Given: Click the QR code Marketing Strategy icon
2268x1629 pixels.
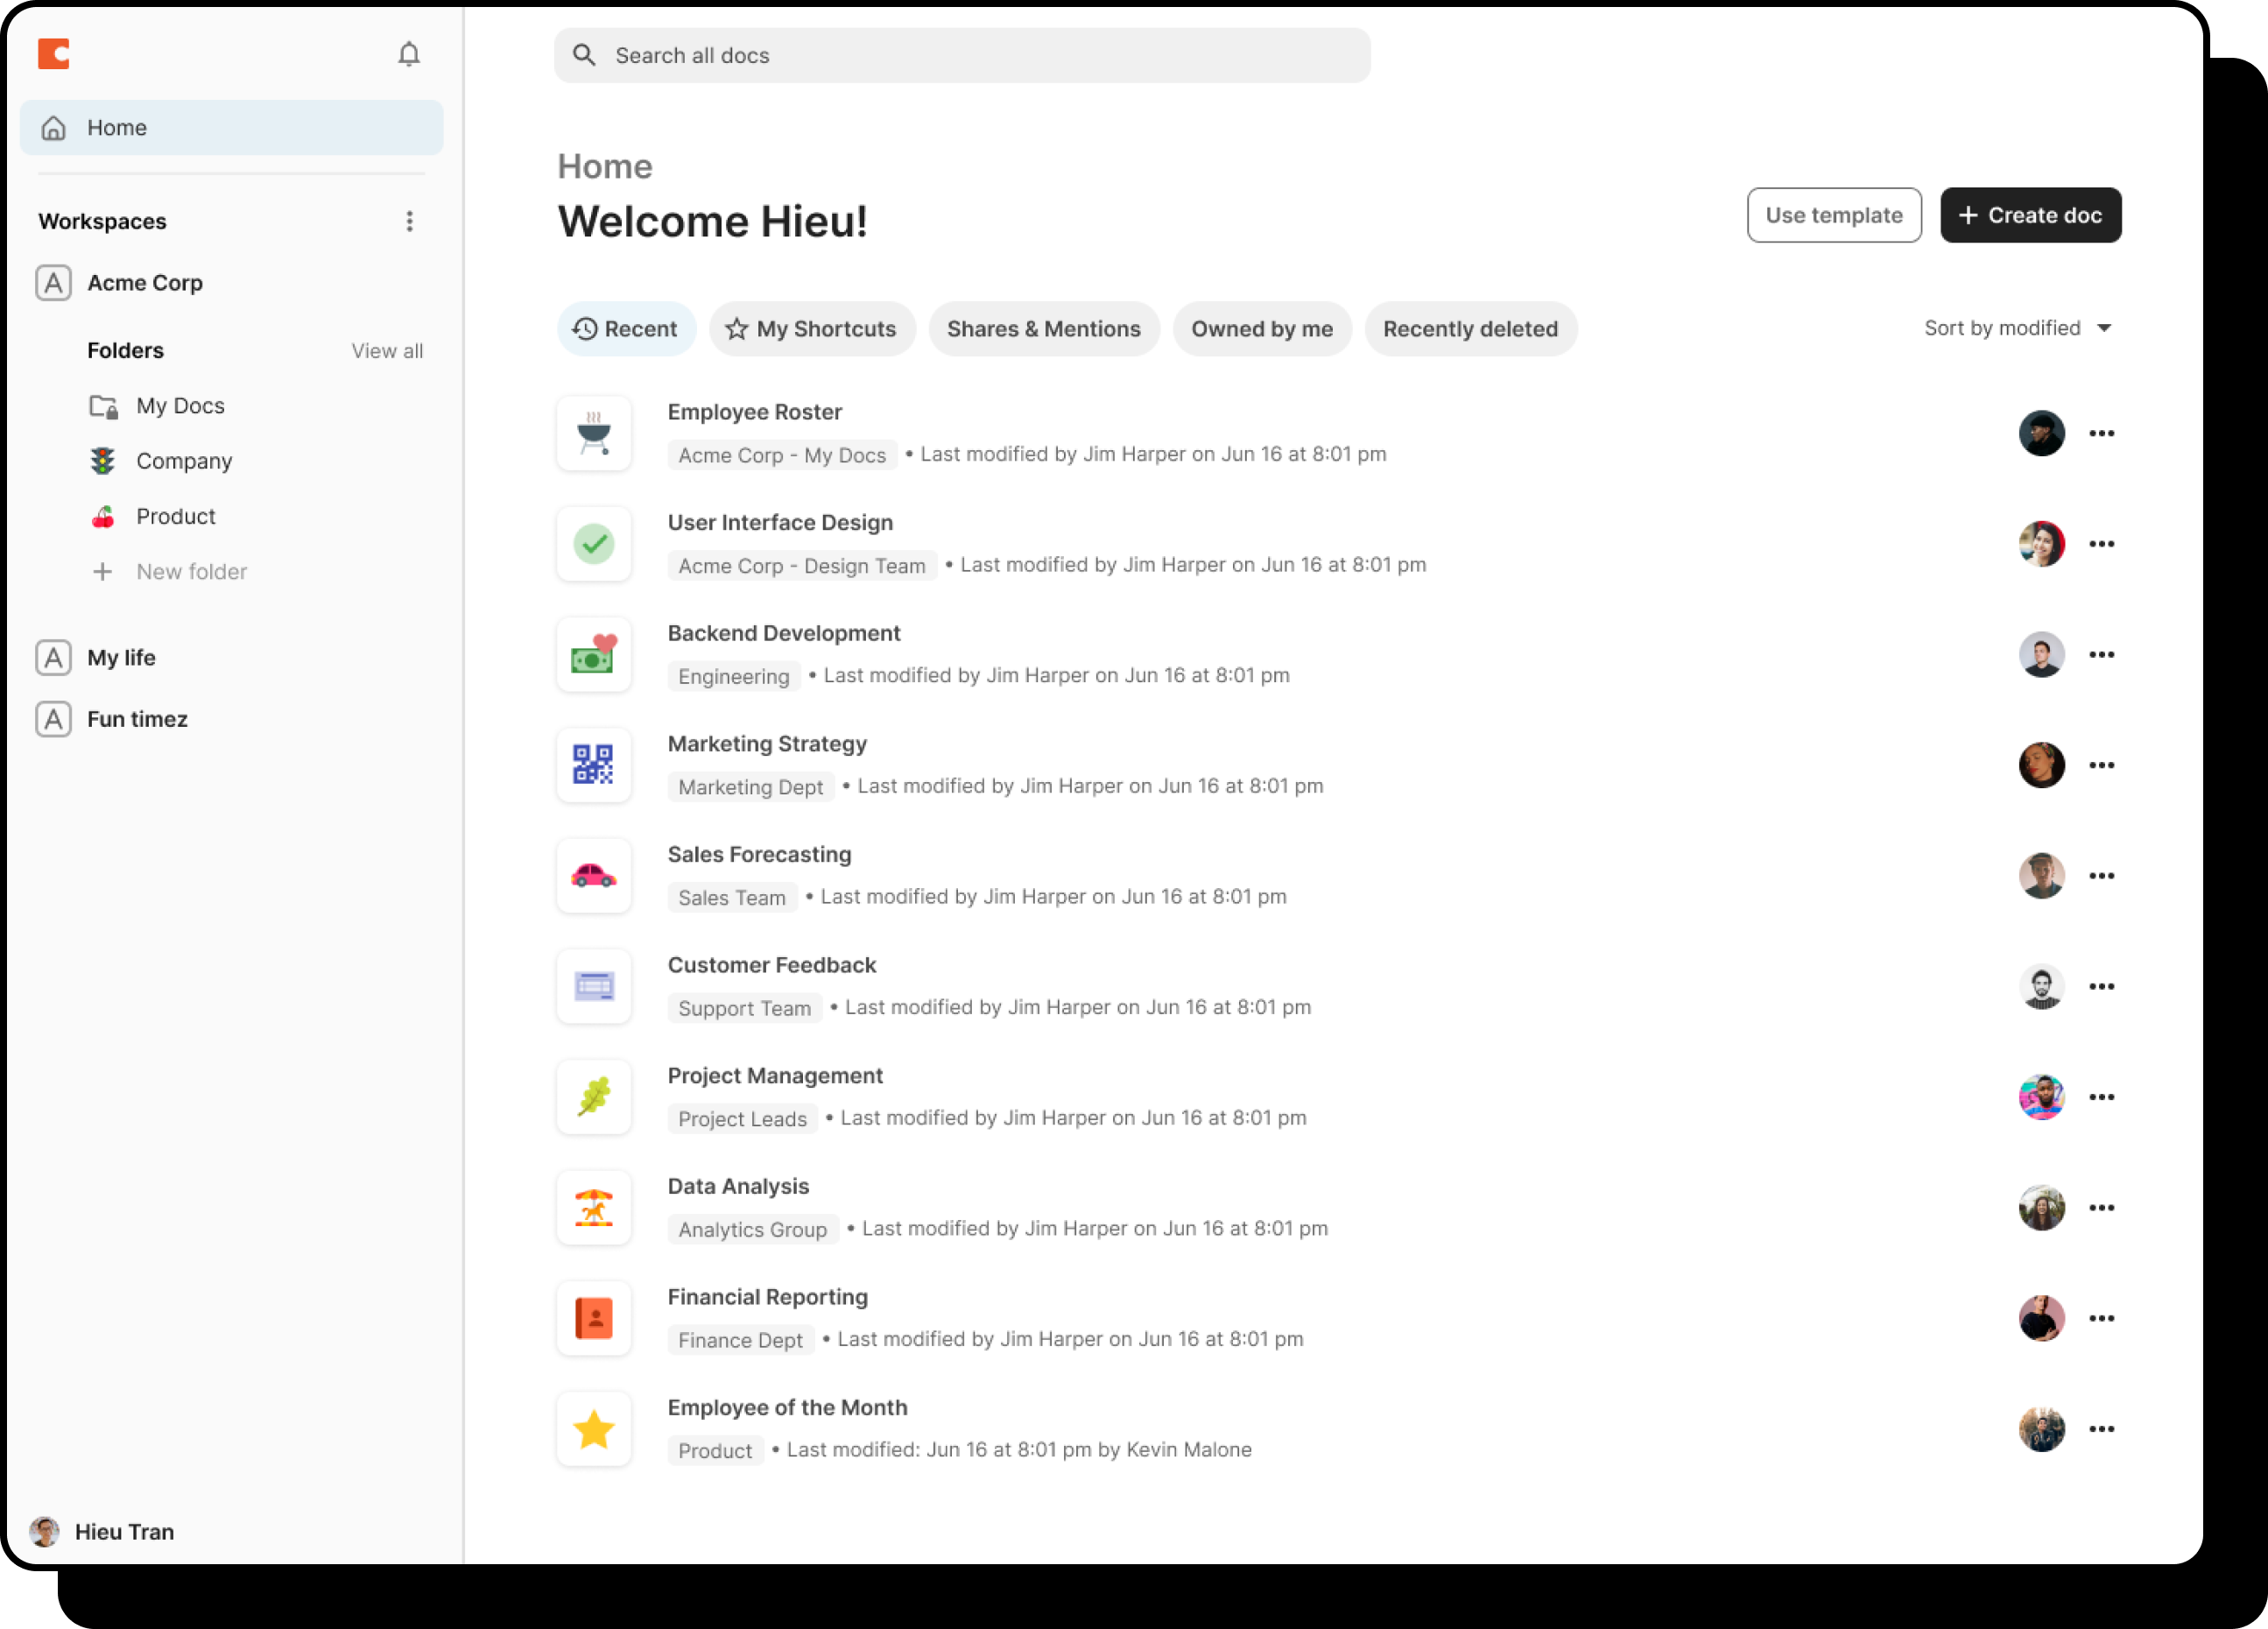Looking at the screenshot, I should click(x=594, y=765).
